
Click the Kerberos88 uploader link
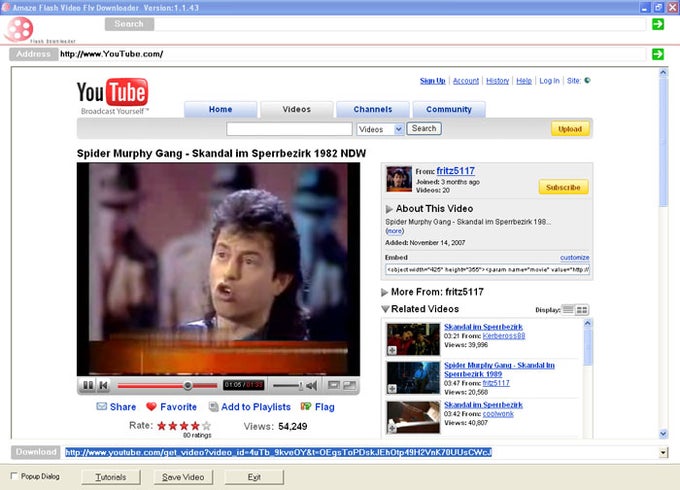click(x=503, y=336)
